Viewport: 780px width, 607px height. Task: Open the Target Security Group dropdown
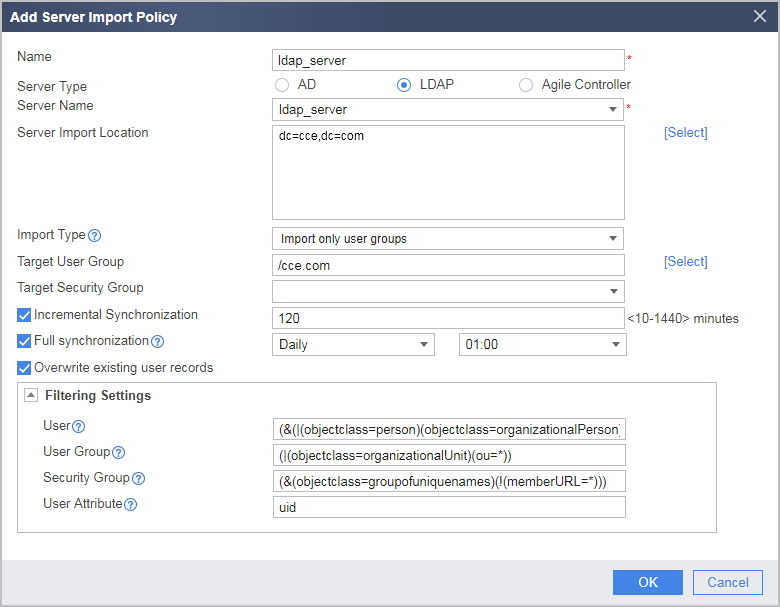448,292
